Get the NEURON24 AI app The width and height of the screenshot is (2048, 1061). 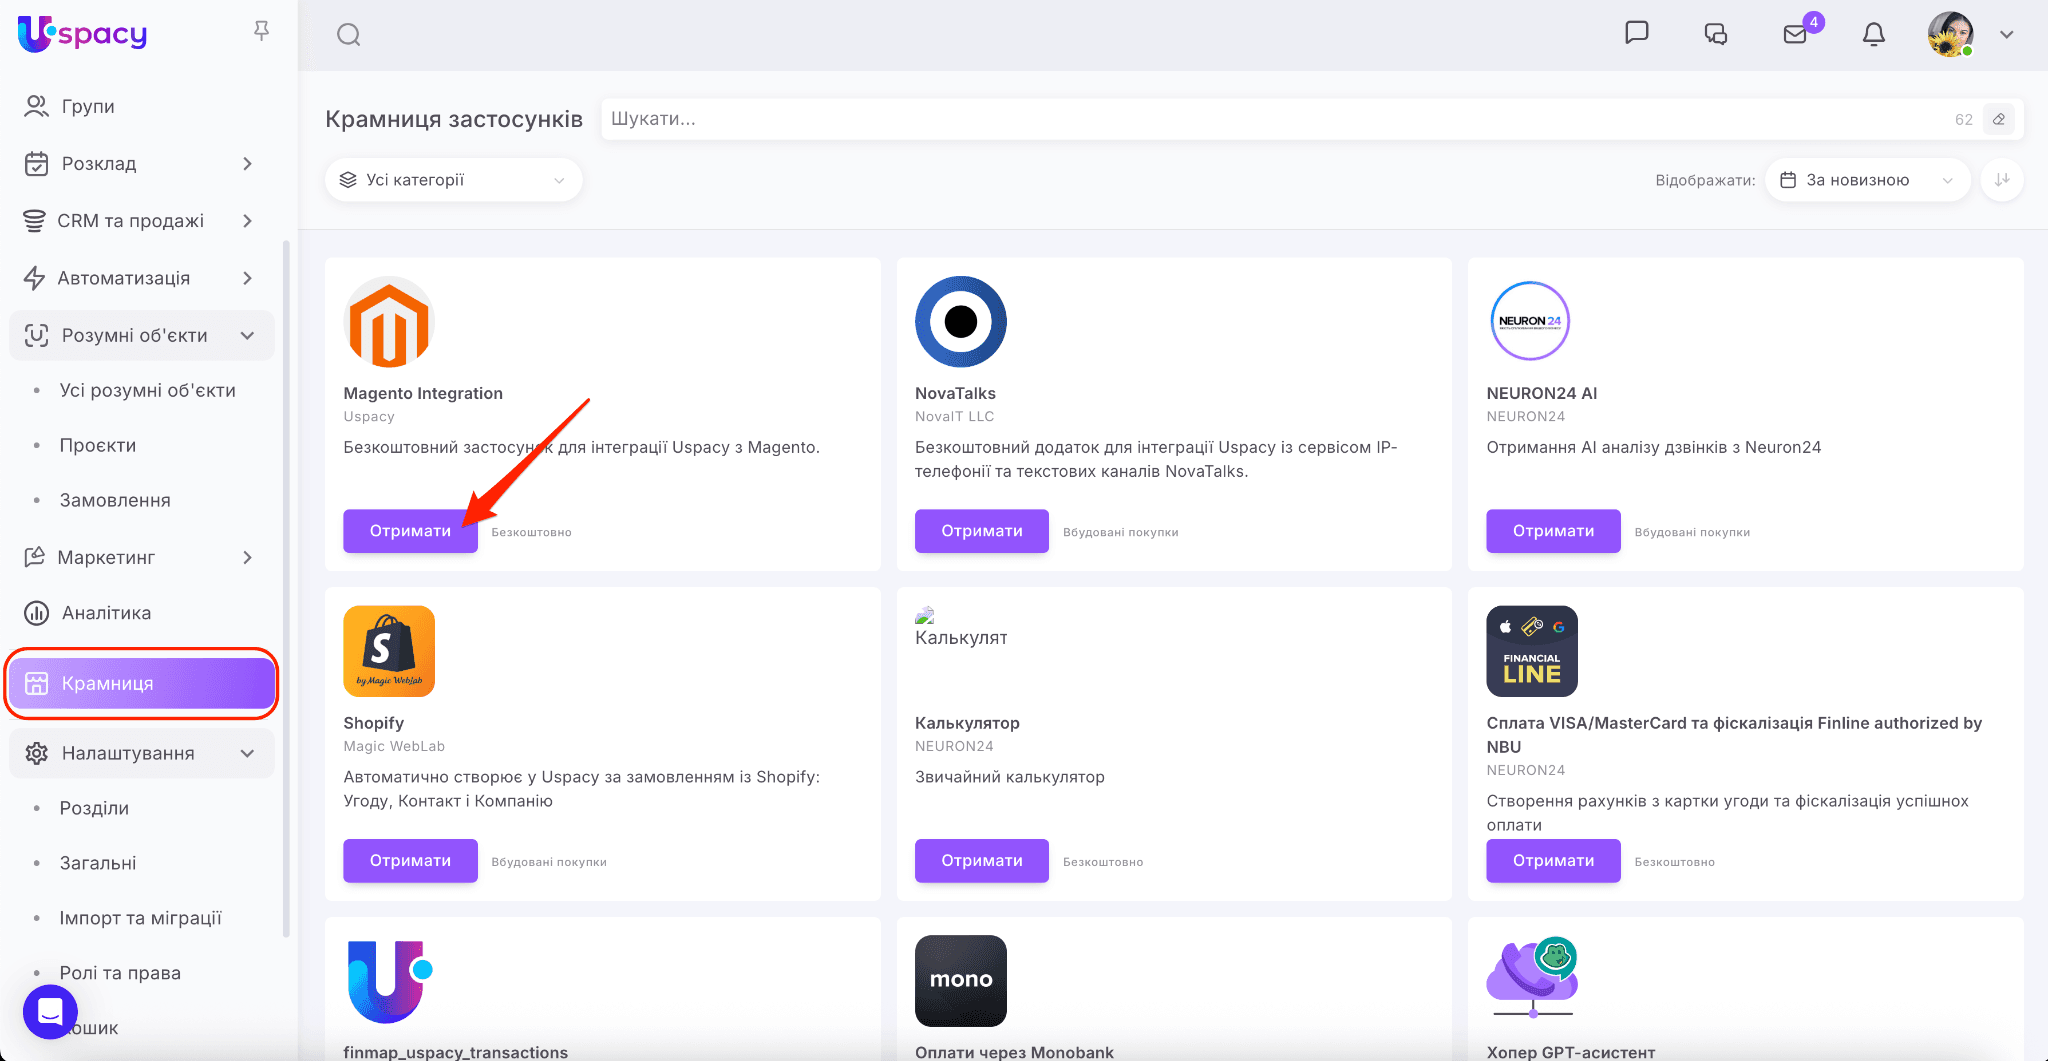tap(1553, 531)
